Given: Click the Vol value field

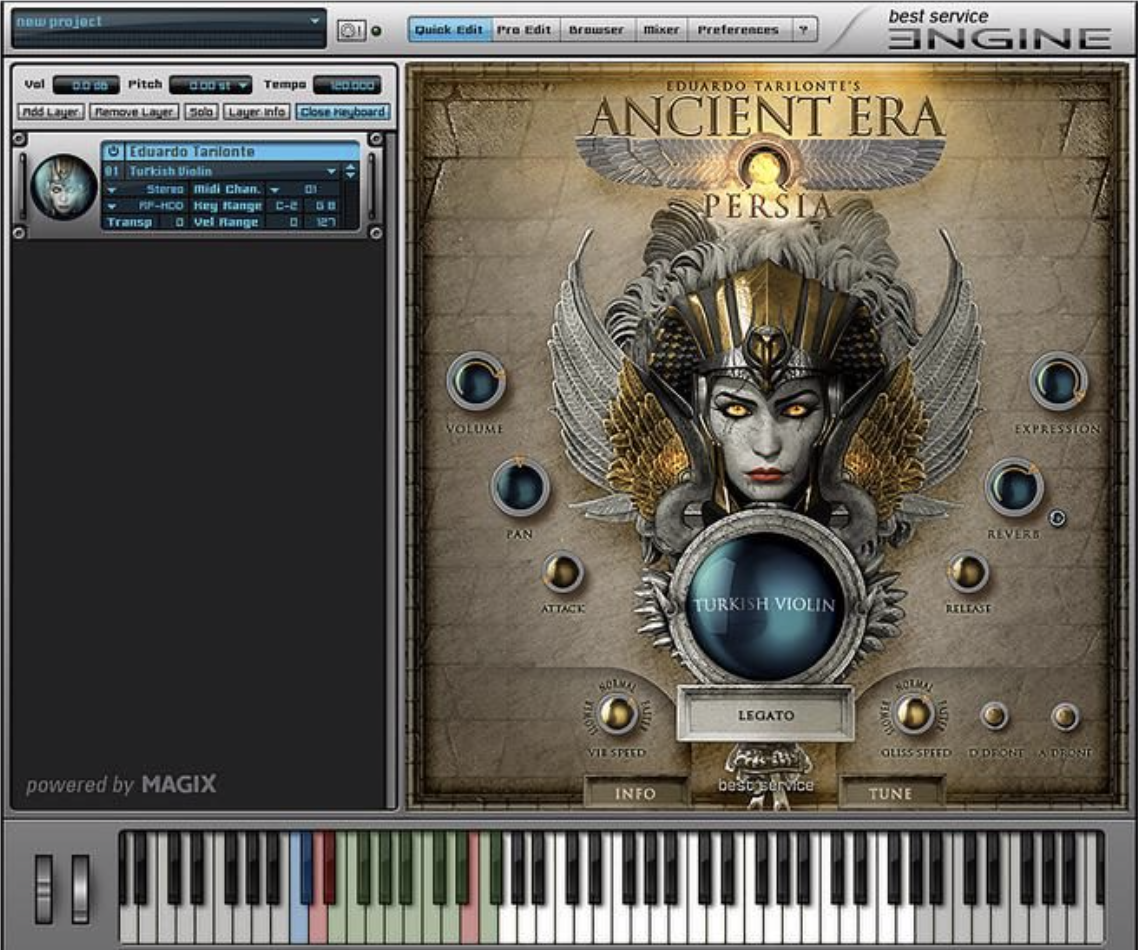Looking at the screenshot, I should [86, 86].
